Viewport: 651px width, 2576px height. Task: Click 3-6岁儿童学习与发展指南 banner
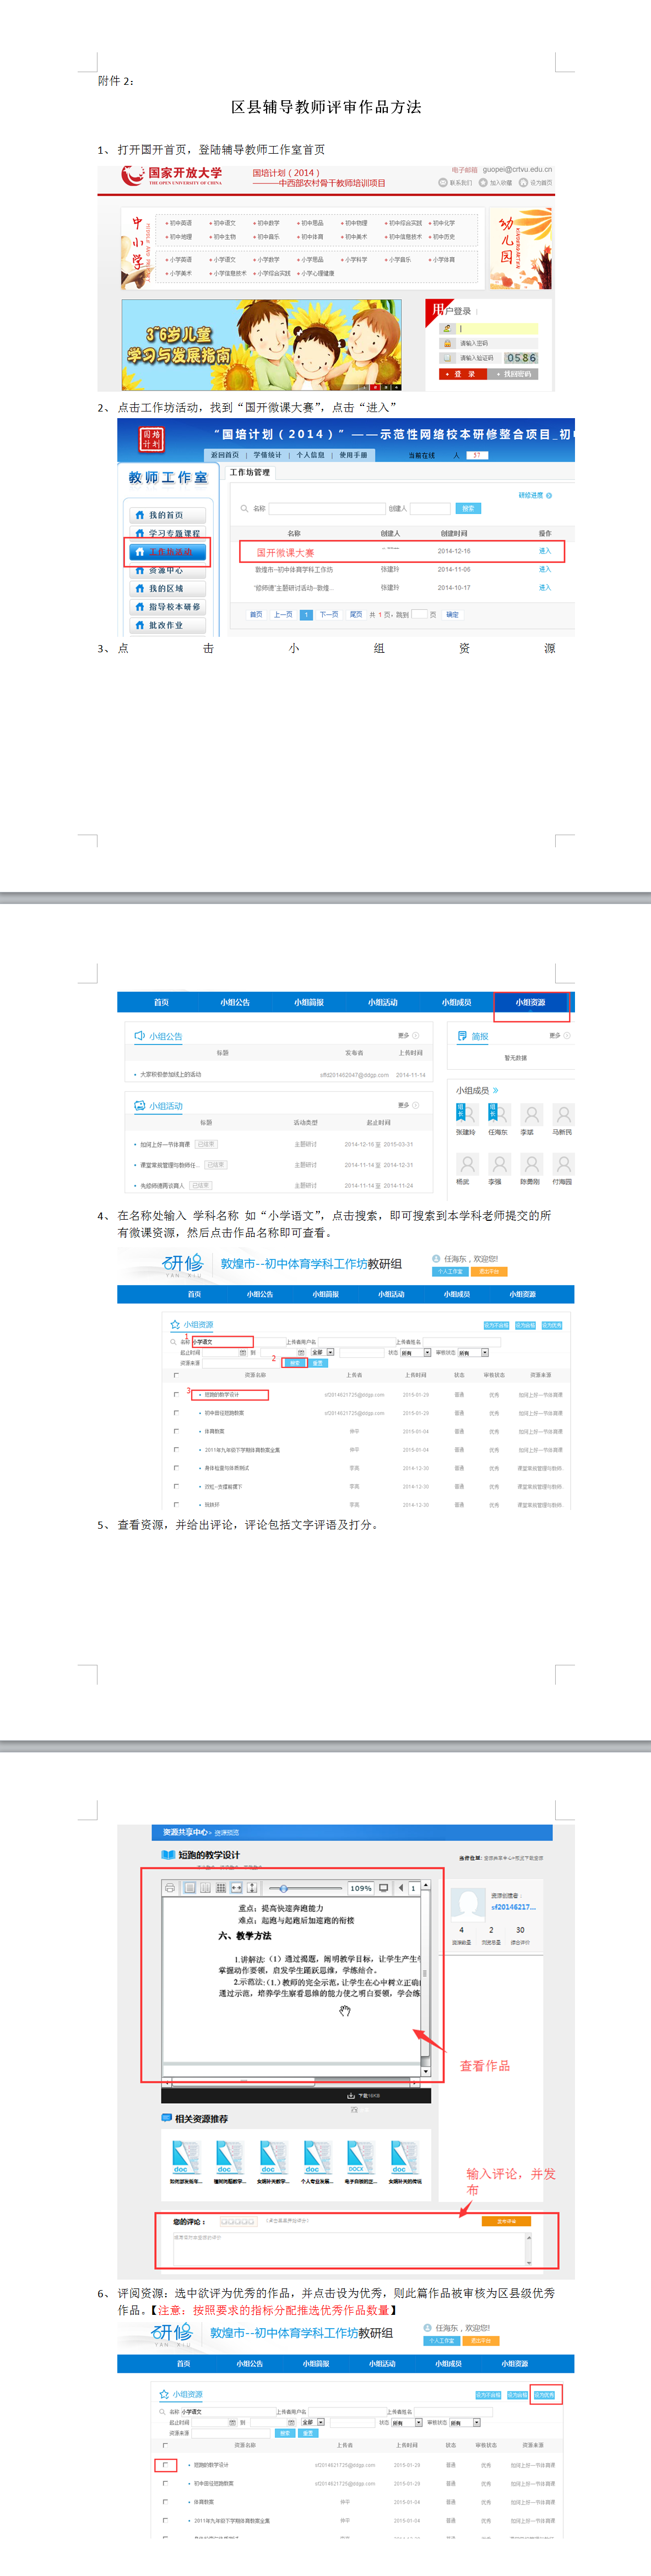tap(262, 345)
